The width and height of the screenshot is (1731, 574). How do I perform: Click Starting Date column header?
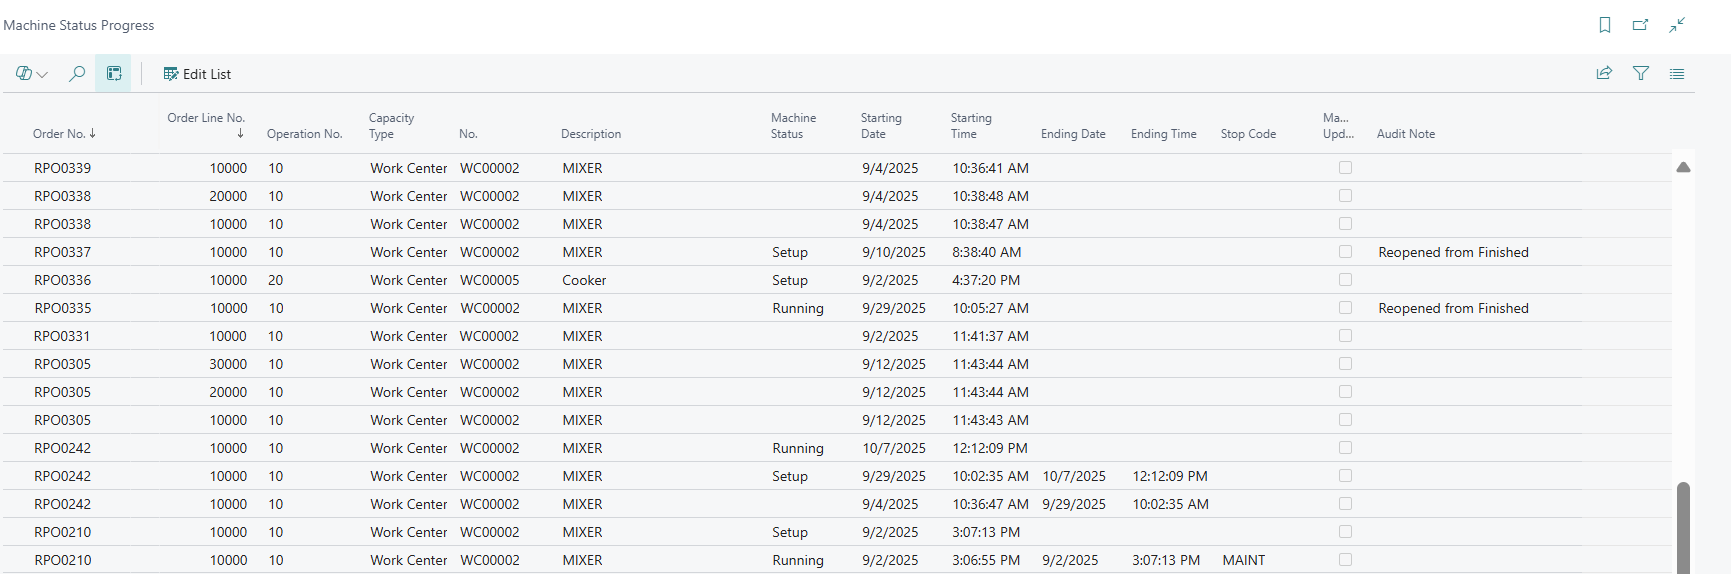[x=881, y=126]
